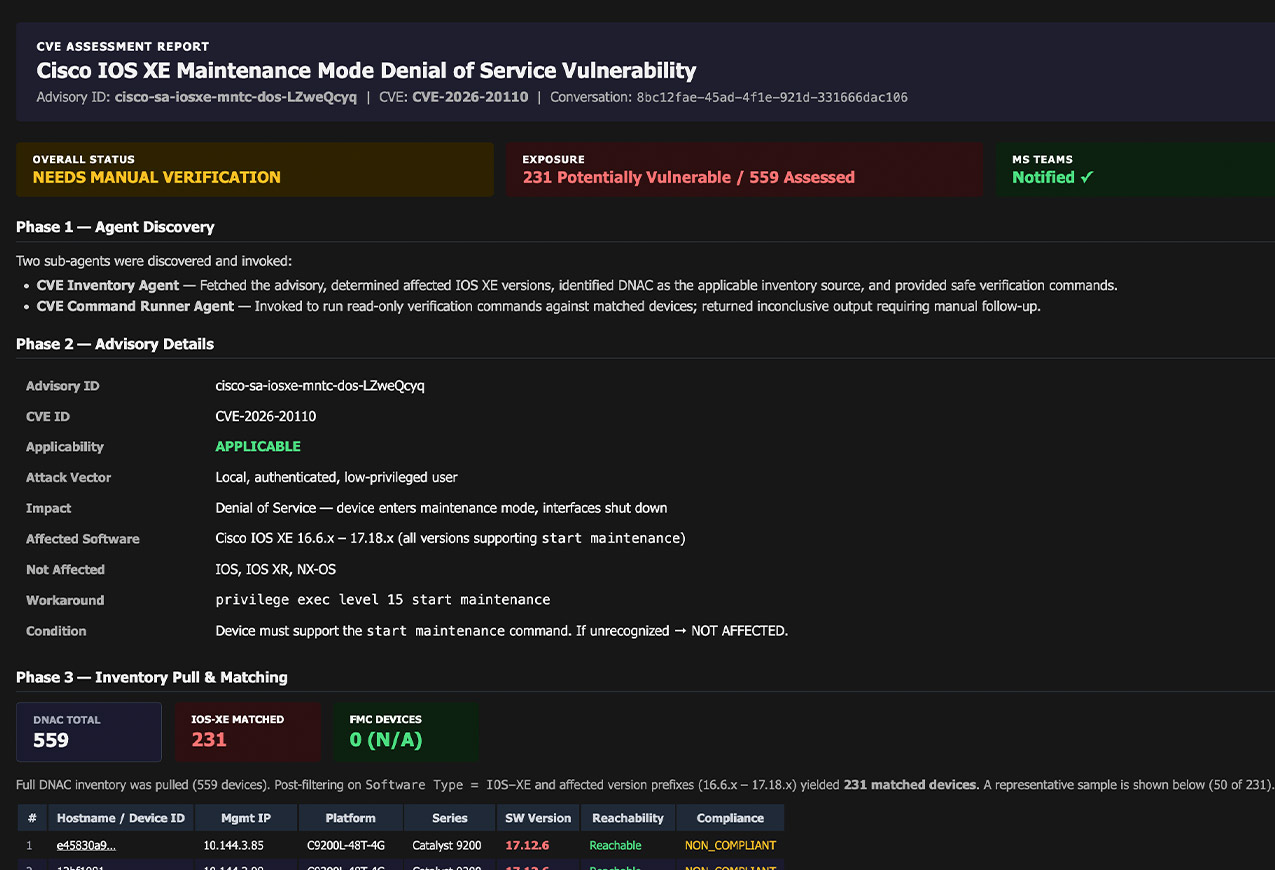Click the 'Phase 2 — Advisory Details' heading
This screenshot has height=870, width=1275.
click(115, 344)
